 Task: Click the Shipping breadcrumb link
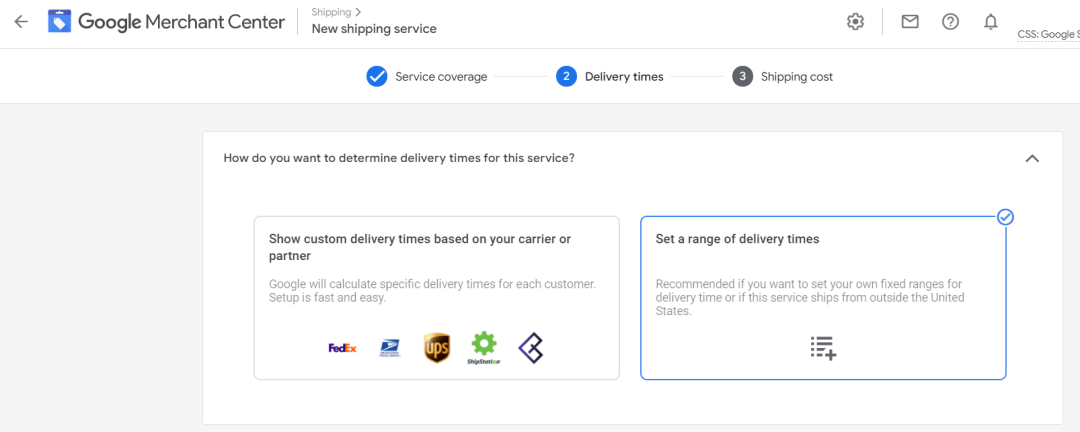331,12
